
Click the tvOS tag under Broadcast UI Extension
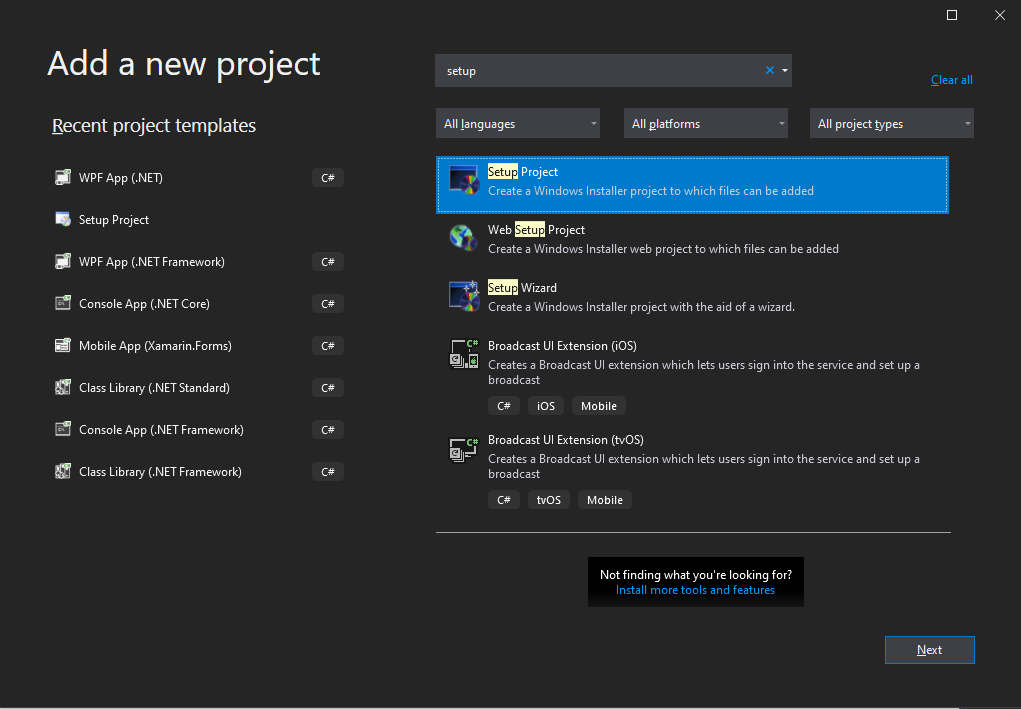548,500
